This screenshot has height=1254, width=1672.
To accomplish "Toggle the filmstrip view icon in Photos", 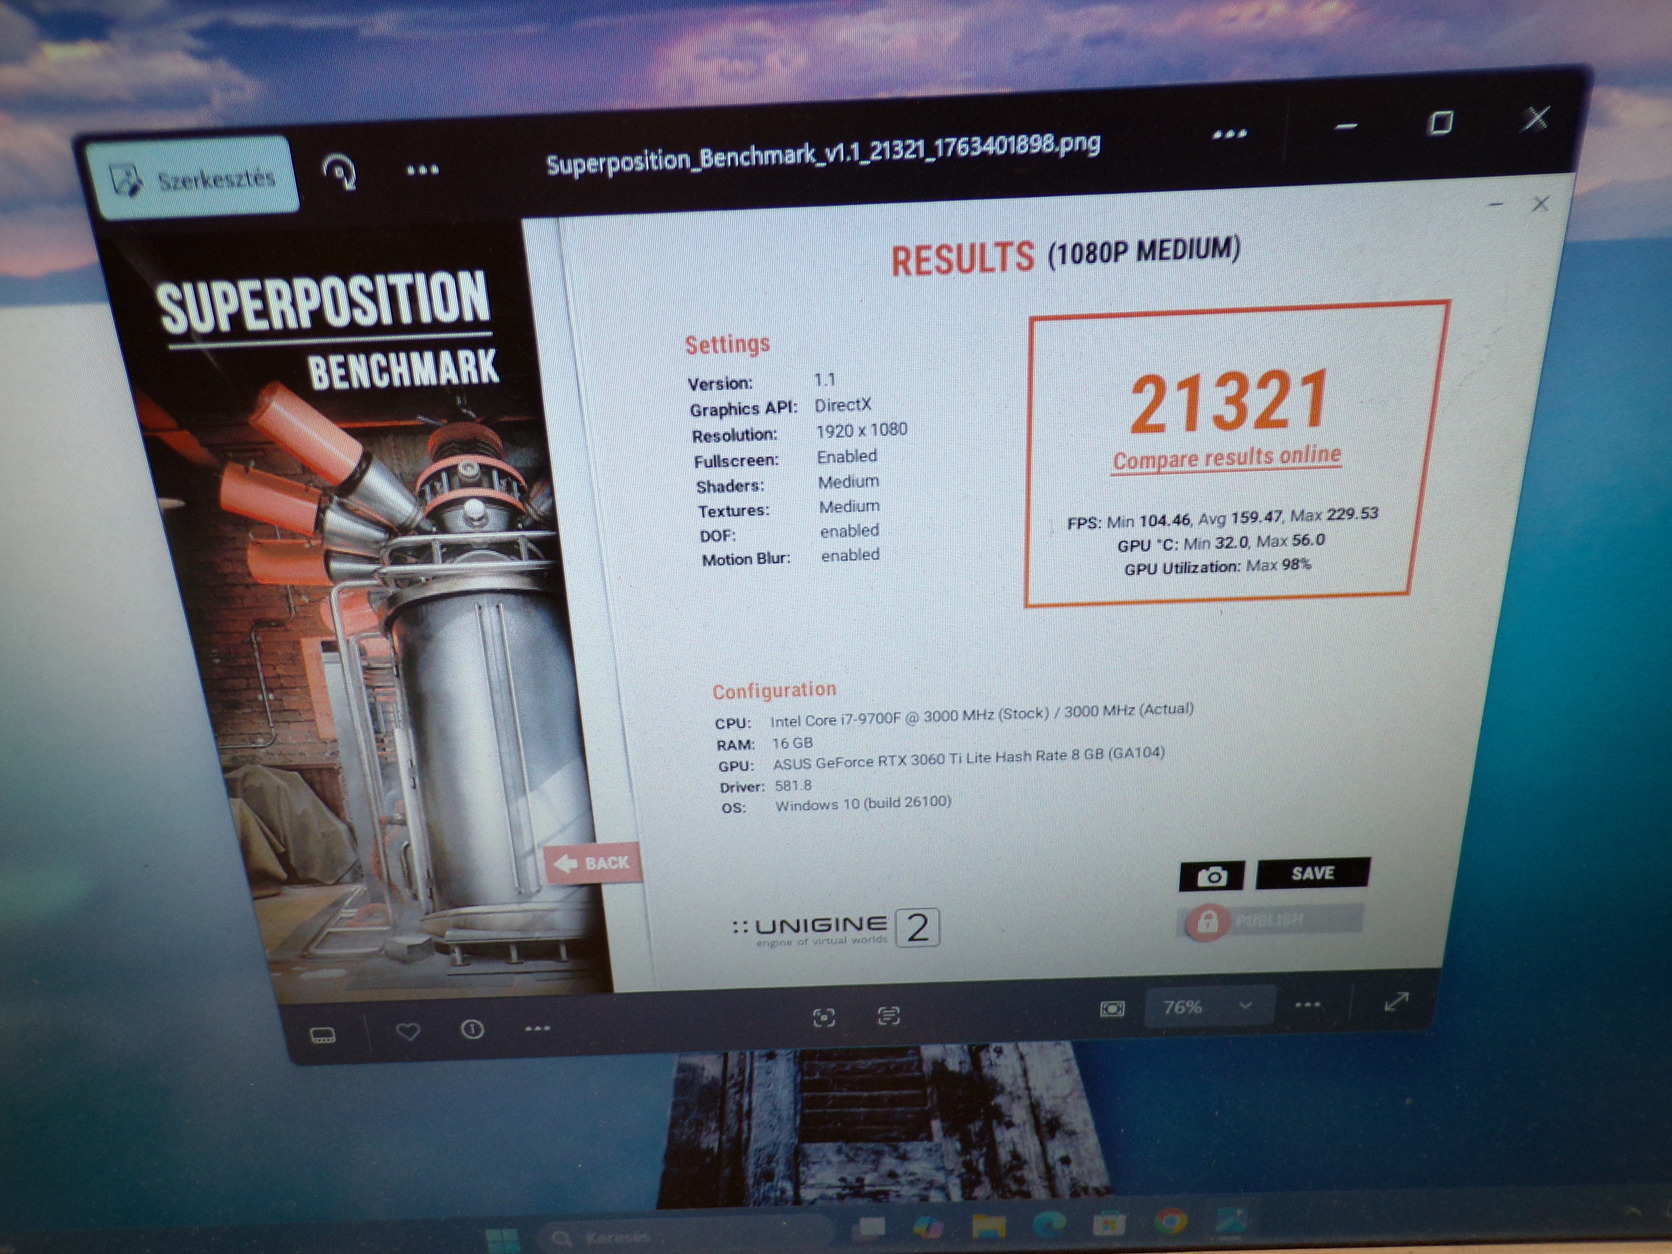I will point(323,1035).
